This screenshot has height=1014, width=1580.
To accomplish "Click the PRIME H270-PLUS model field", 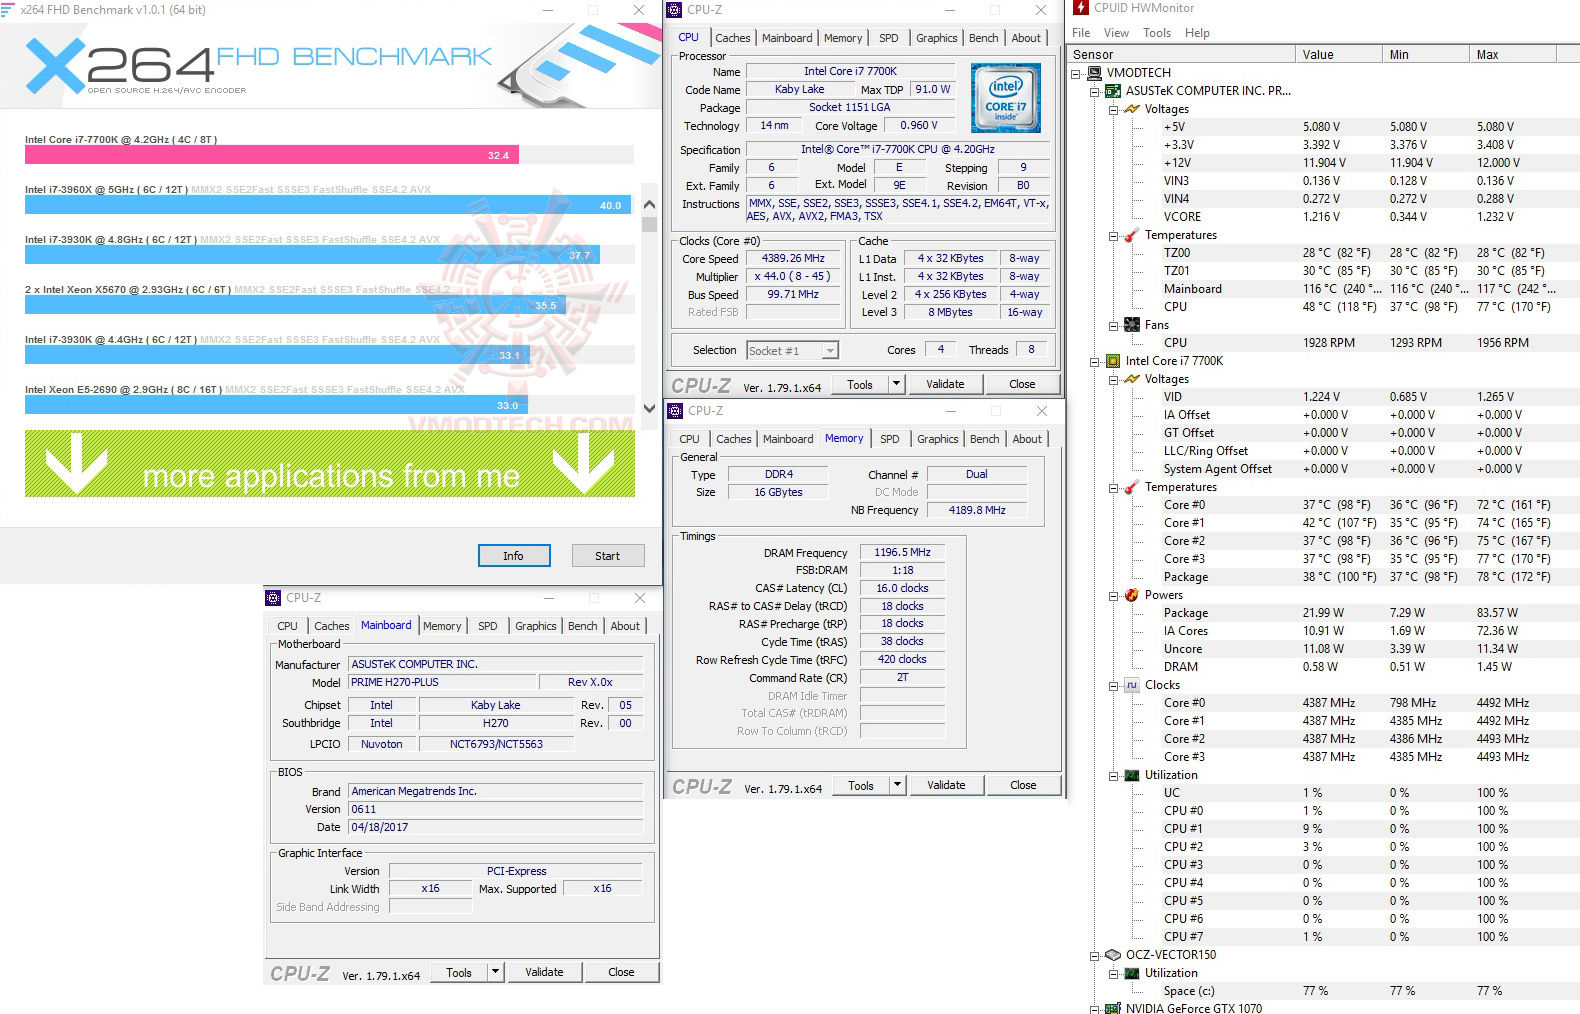I will 443,682.
